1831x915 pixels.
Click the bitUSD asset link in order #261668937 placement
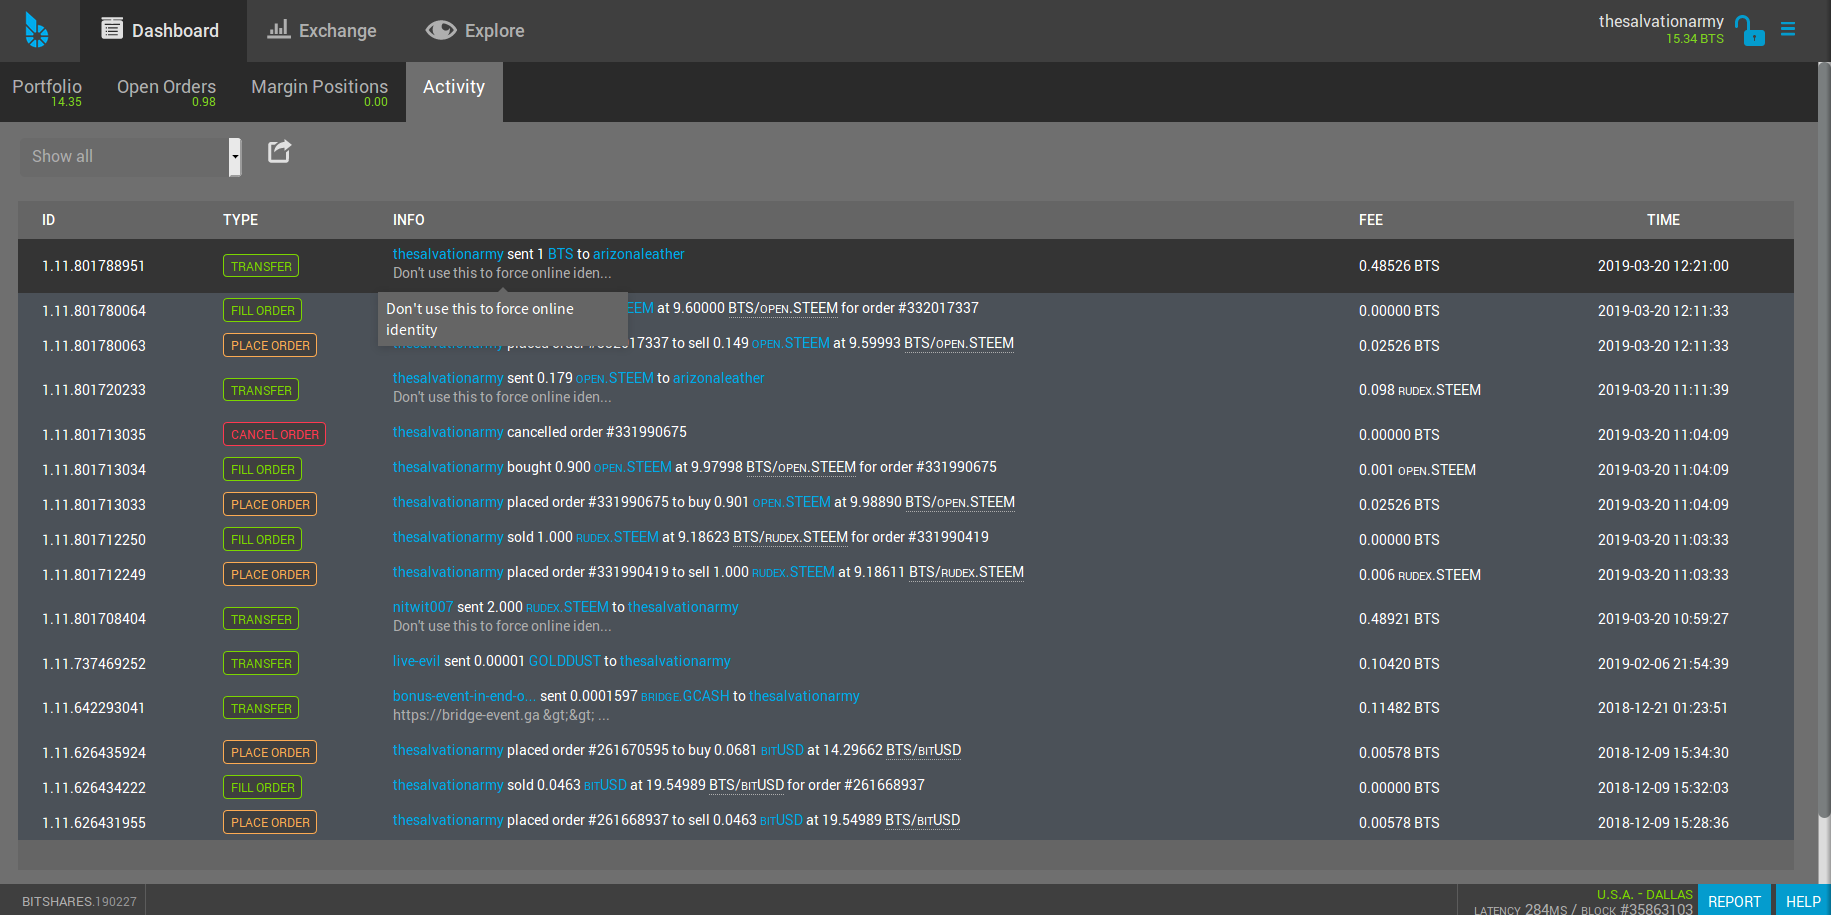pos(781,820)
